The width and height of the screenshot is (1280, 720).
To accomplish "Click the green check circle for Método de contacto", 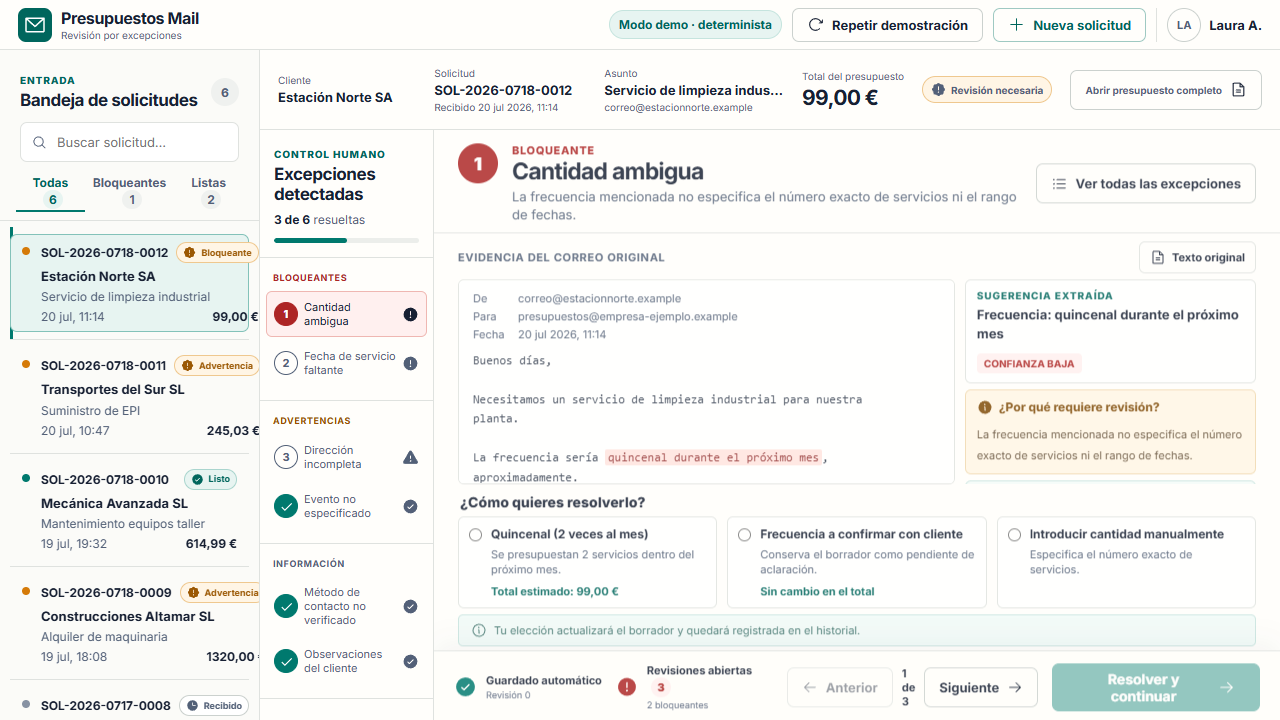I will pos(286,606).
